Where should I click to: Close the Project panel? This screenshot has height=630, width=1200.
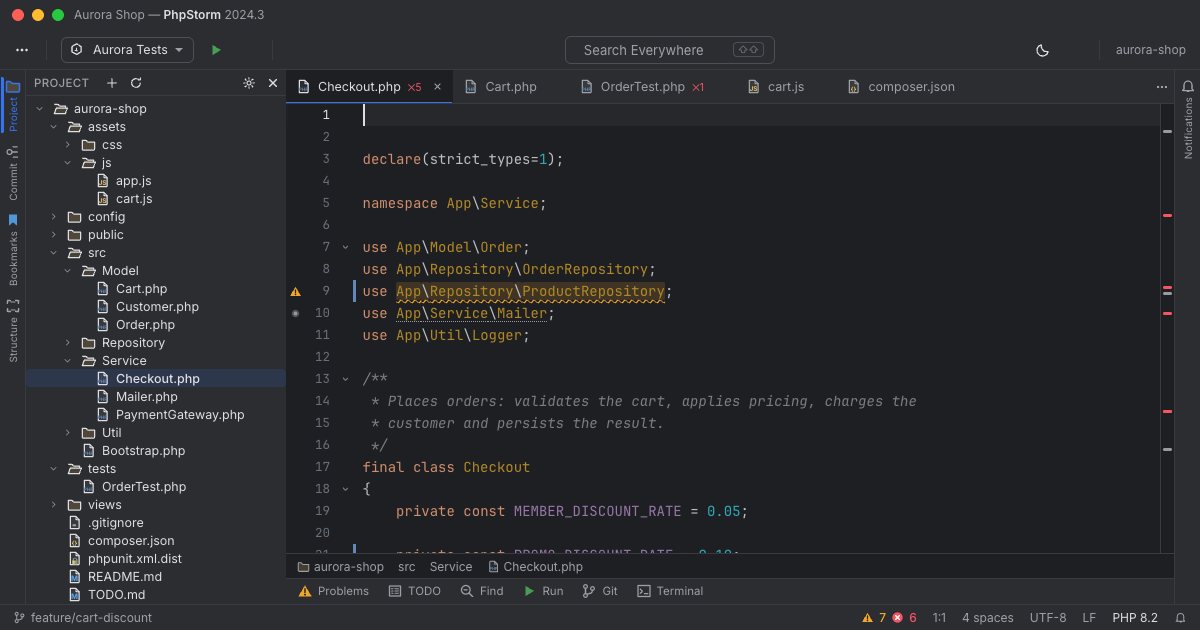(273, 83)
